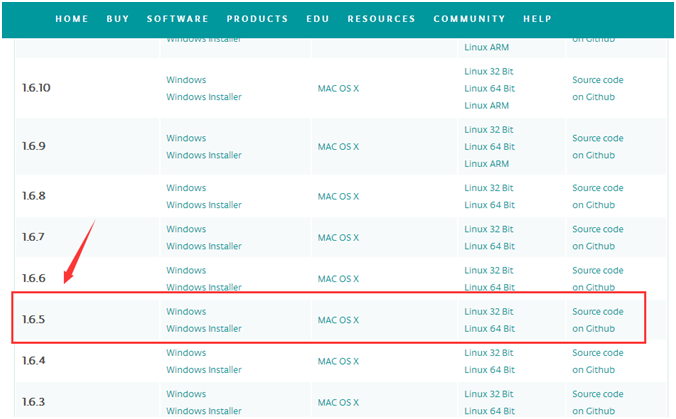Open Source code link for version 1.6.10
Screen dimensions: 676x419
[598, 80]
